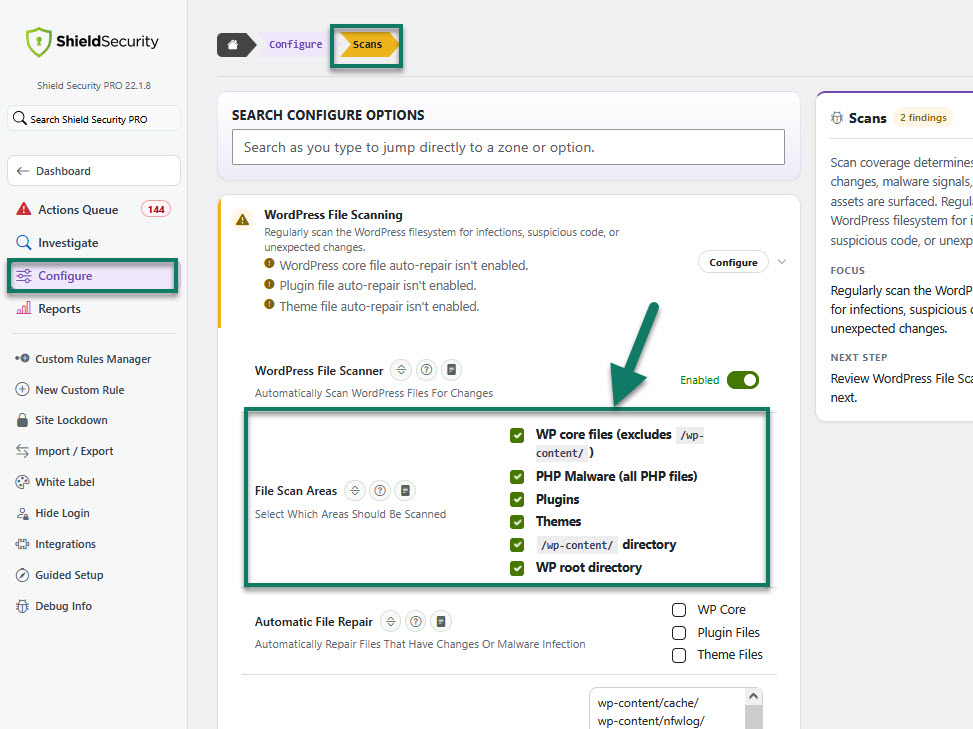The image size is (973, 729).
Task: Click the Debug Info bug icon
Action: coord(22,606)
